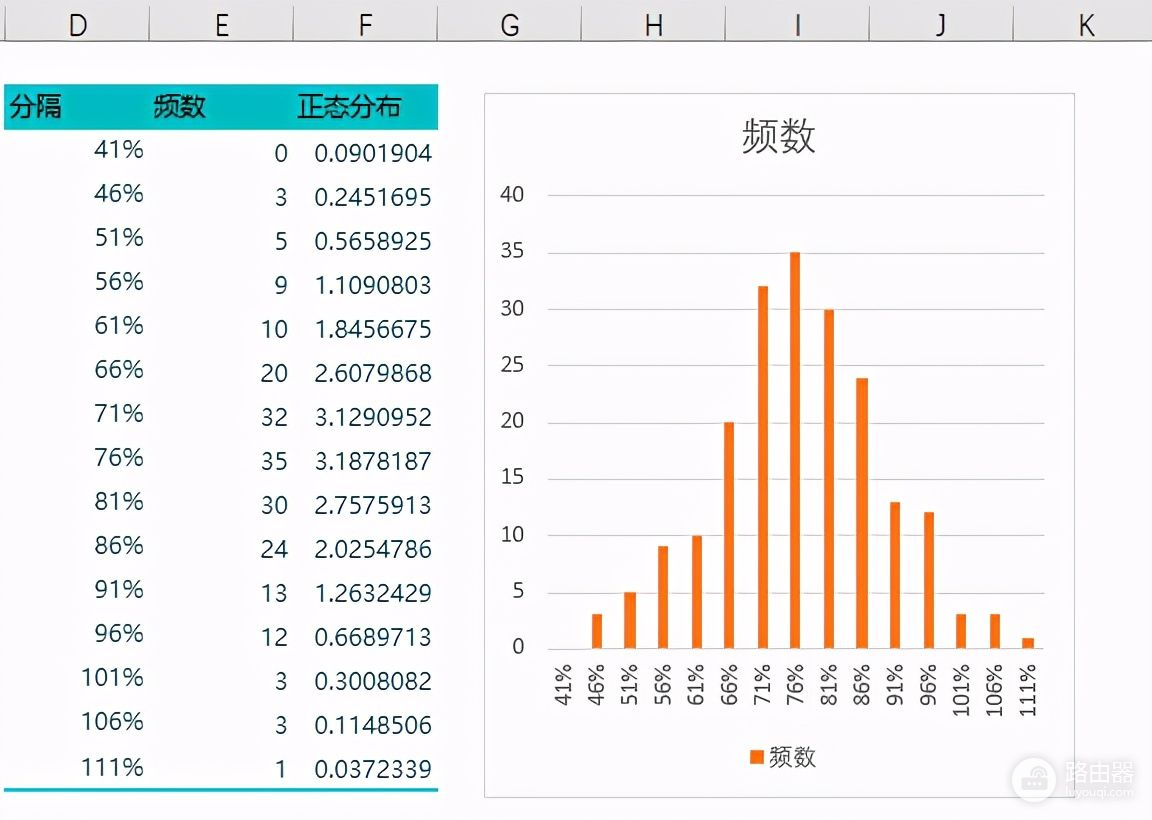
Task: Select the 正态分布 header cell
Action: (348, 107)
